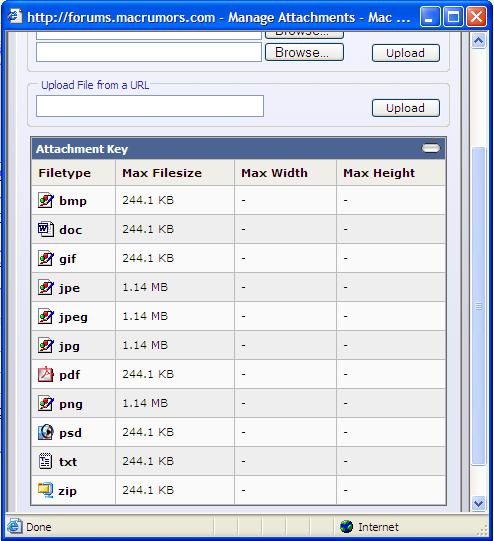The image size is (494, 541).
Task: Click the IE icon beside Done in status bar
Action: 14,526
